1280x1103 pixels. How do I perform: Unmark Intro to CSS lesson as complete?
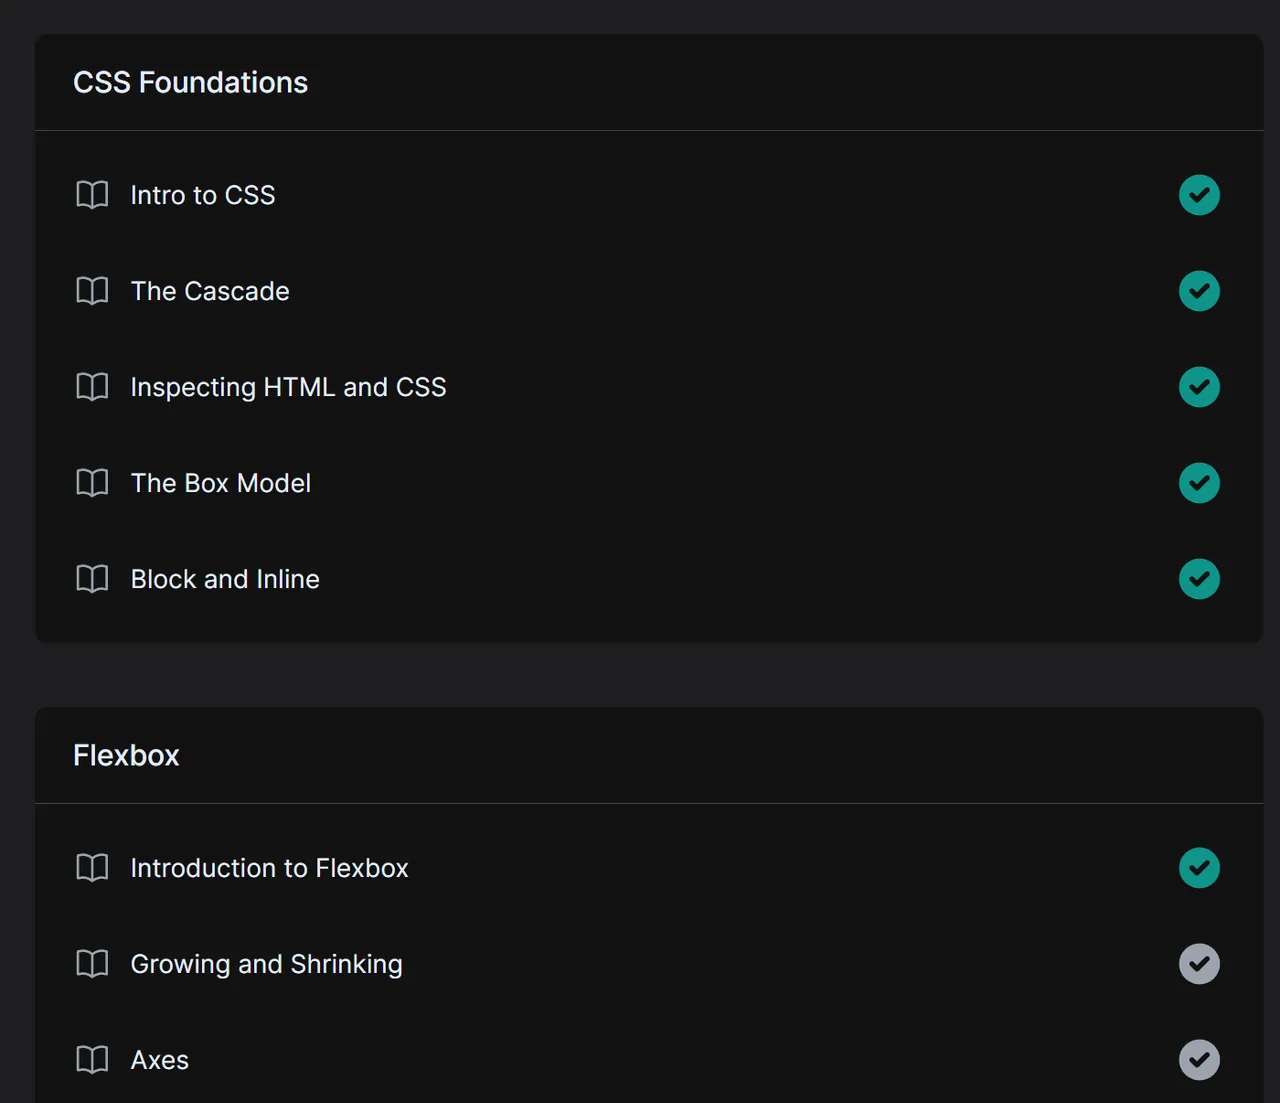[x=1199, y=195]
